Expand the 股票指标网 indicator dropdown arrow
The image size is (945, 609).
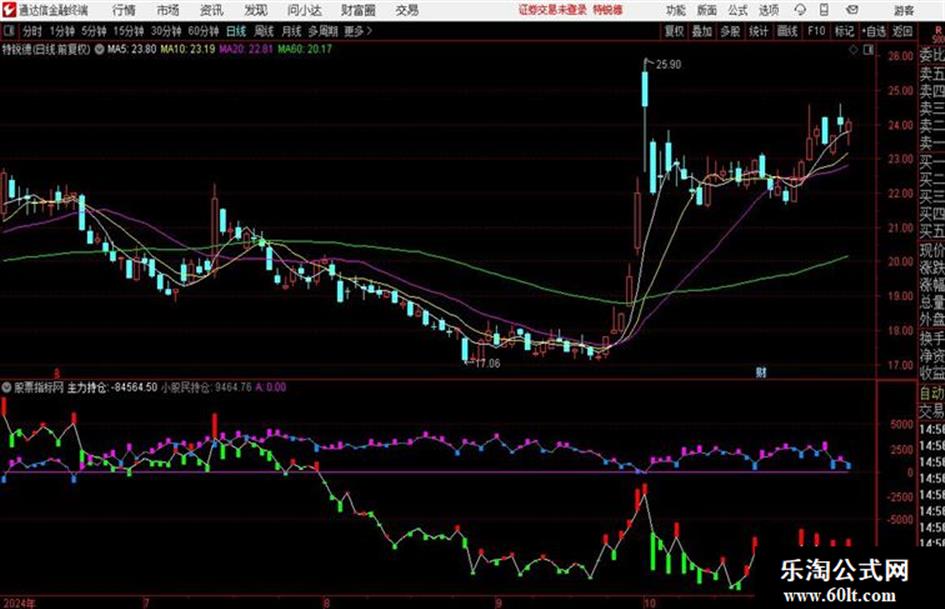coord(7,387)
